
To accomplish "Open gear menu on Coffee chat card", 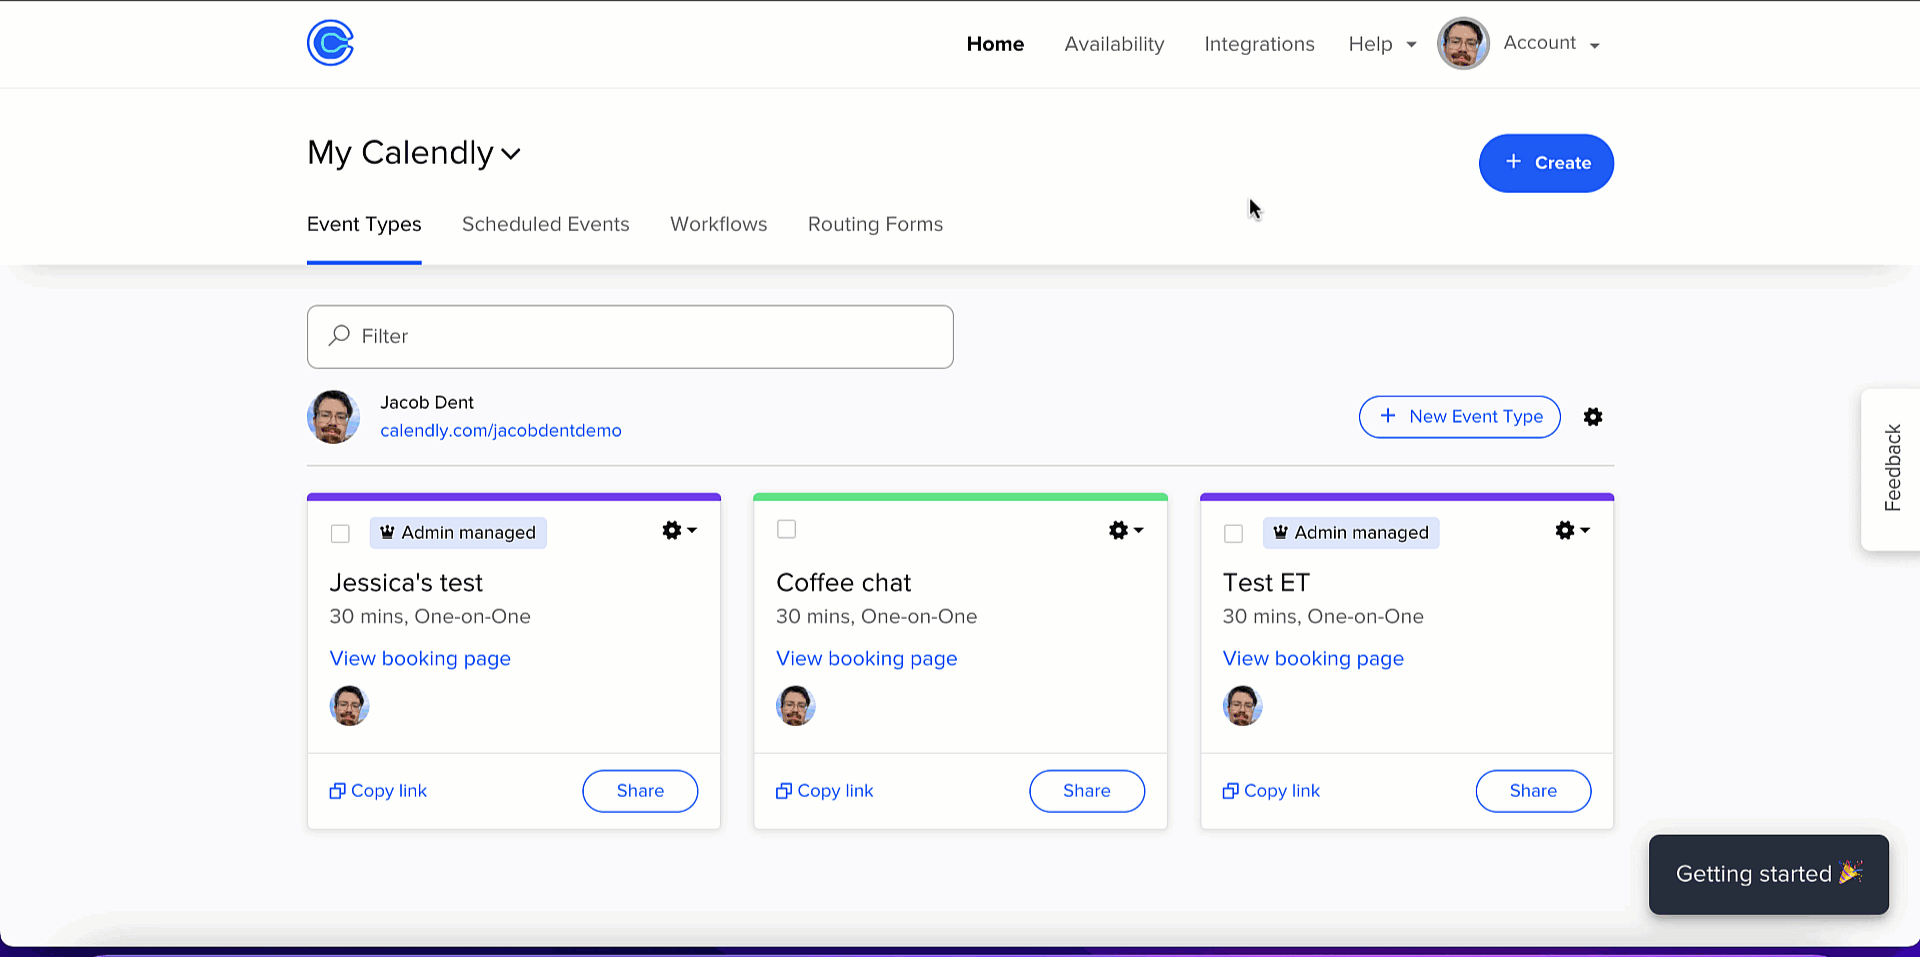I will tap(1125, 530).
